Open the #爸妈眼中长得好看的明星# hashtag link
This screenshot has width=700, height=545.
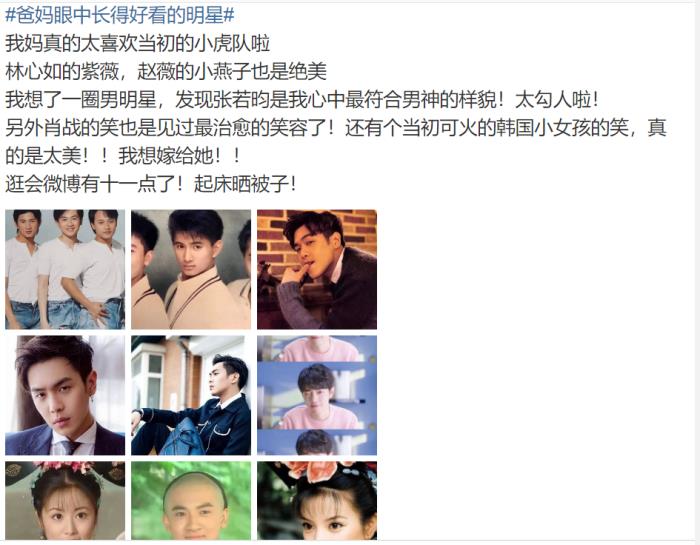click(x=120, y=16)
